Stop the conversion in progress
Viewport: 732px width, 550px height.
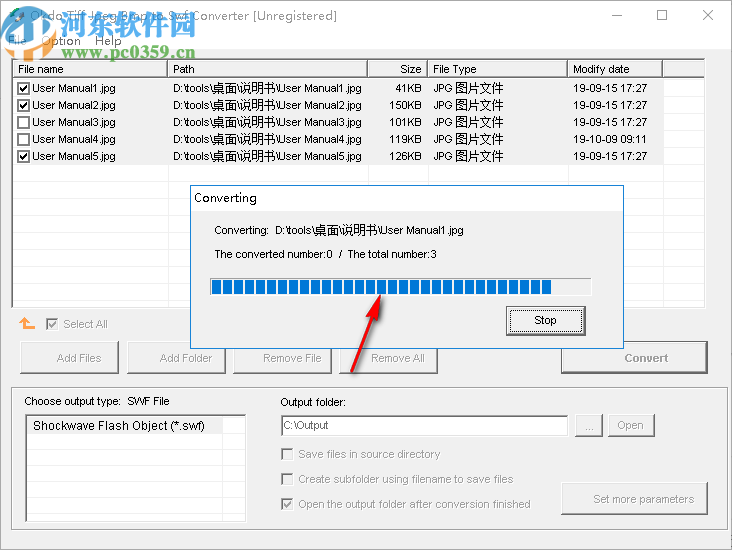[x=545, y=320]
